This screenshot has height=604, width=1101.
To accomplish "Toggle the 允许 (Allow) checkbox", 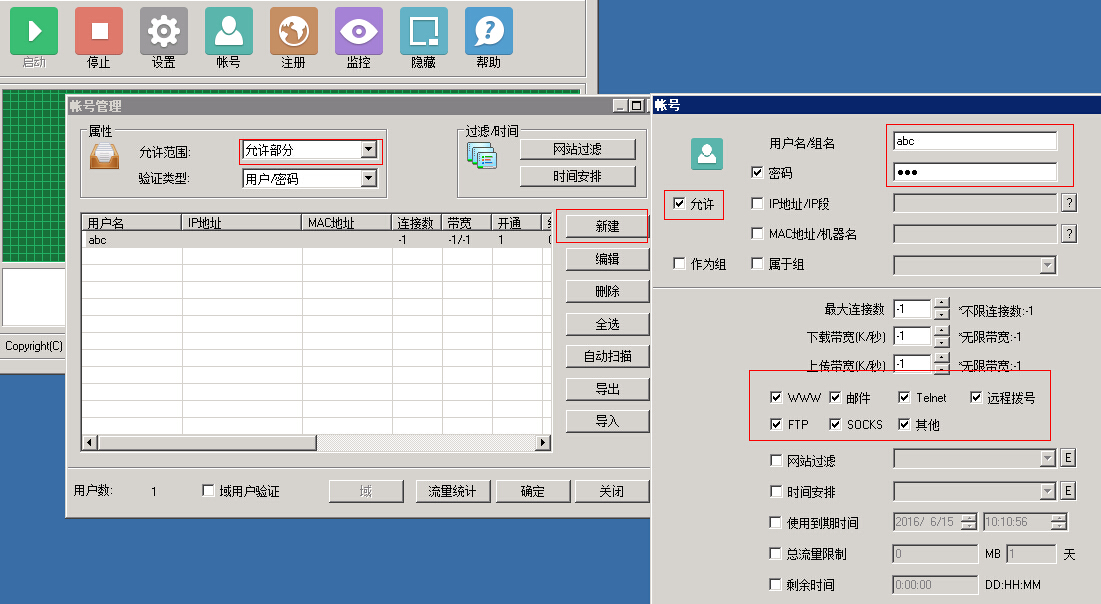I will [680, 204].
